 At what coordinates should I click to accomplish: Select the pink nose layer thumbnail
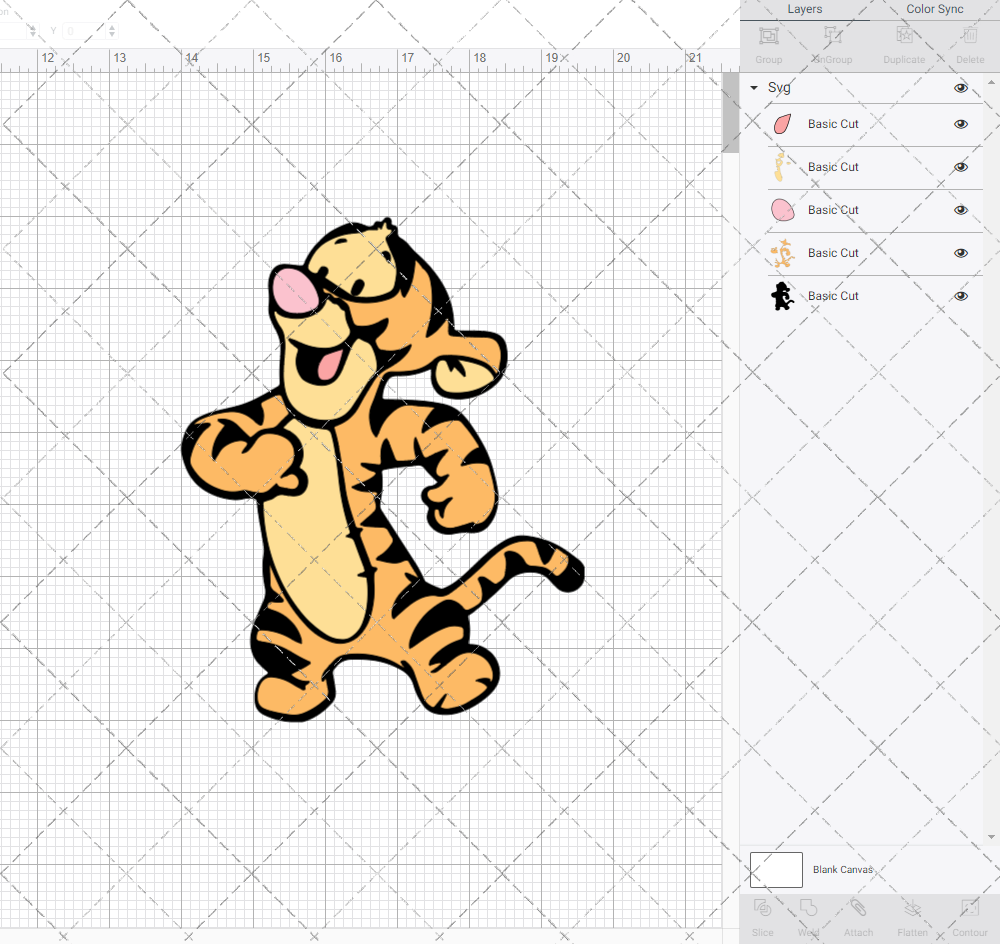783,210
